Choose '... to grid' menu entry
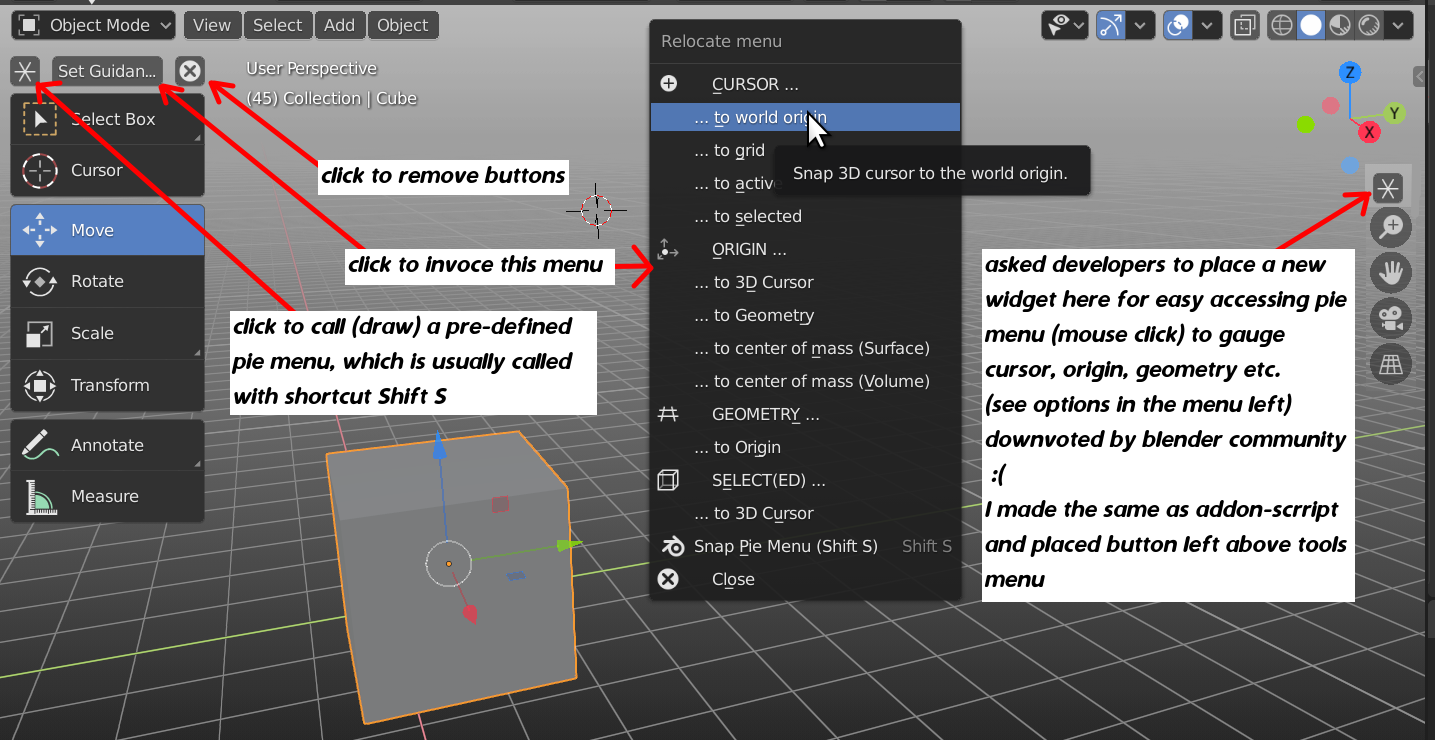Viewport: 1435px width, 740px height. [805, 150]
